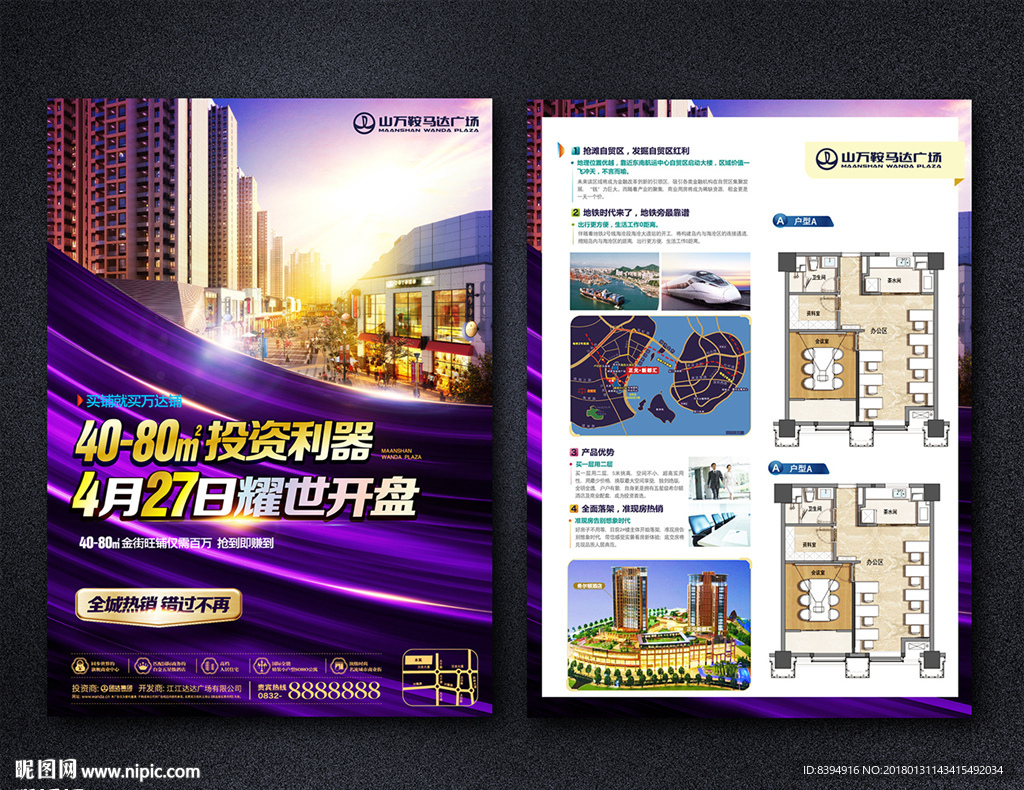Click the high-rise residence building icon
The height and width of the screenshot is (790, 1024).
(209, 666)
